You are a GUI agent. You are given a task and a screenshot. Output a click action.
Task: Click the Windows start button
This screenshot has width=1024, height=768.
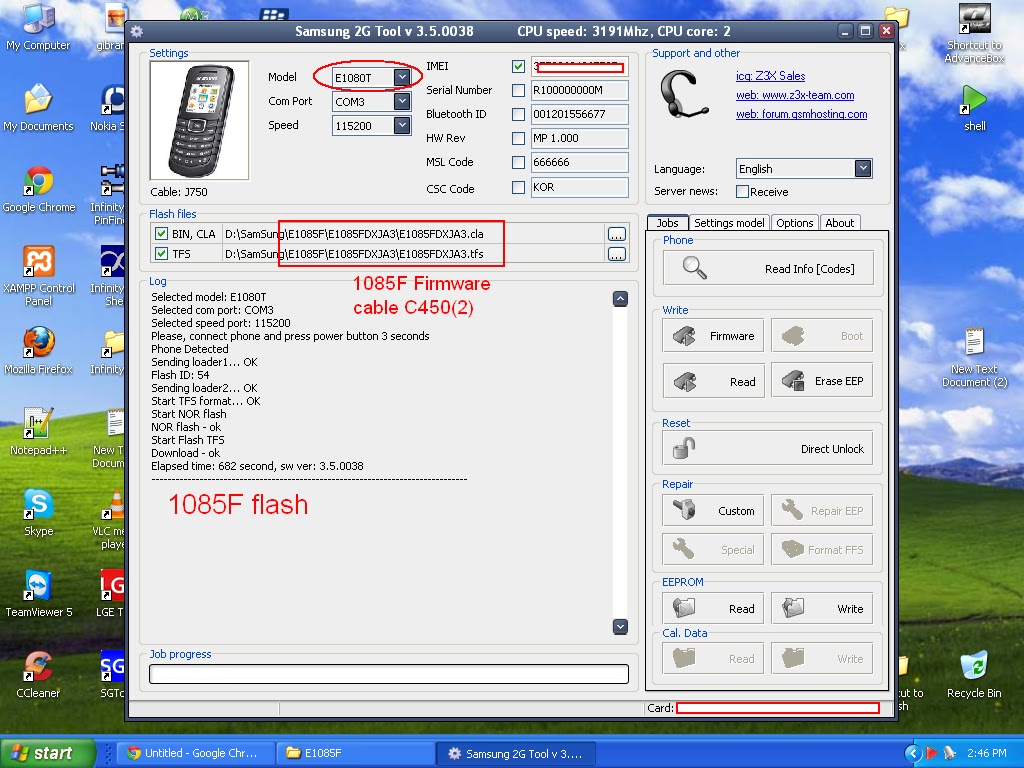pos(47,753)
